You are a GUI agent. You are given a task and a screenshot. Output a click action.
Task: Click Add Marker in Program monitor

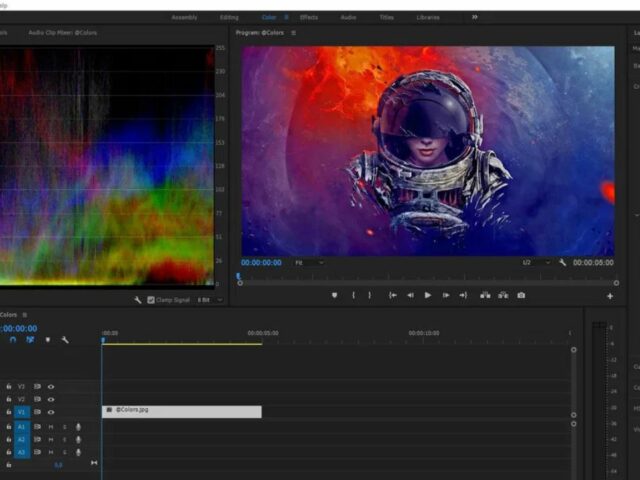335,295
